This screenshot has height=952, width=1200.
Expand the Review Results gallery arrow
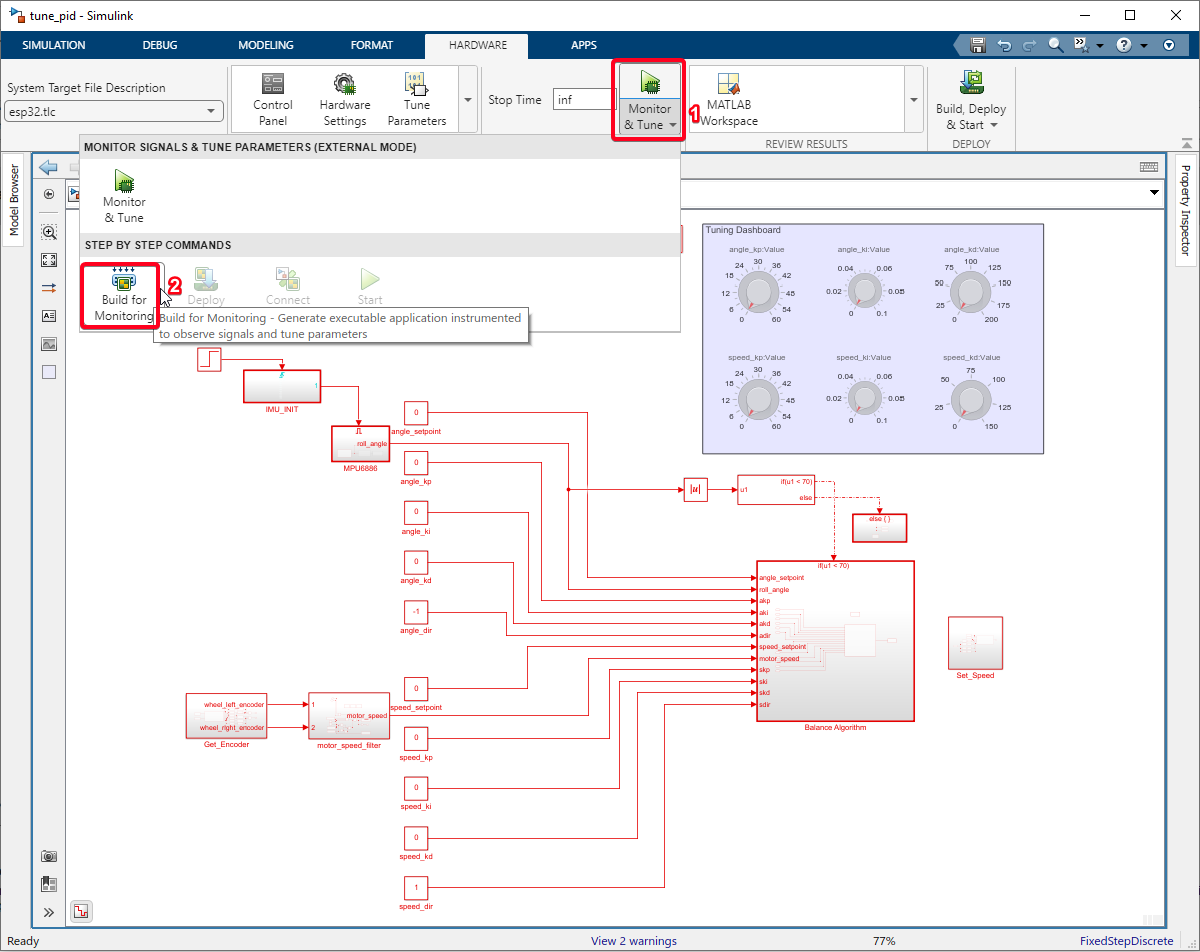pyautogui.click(x=913, y=100)
